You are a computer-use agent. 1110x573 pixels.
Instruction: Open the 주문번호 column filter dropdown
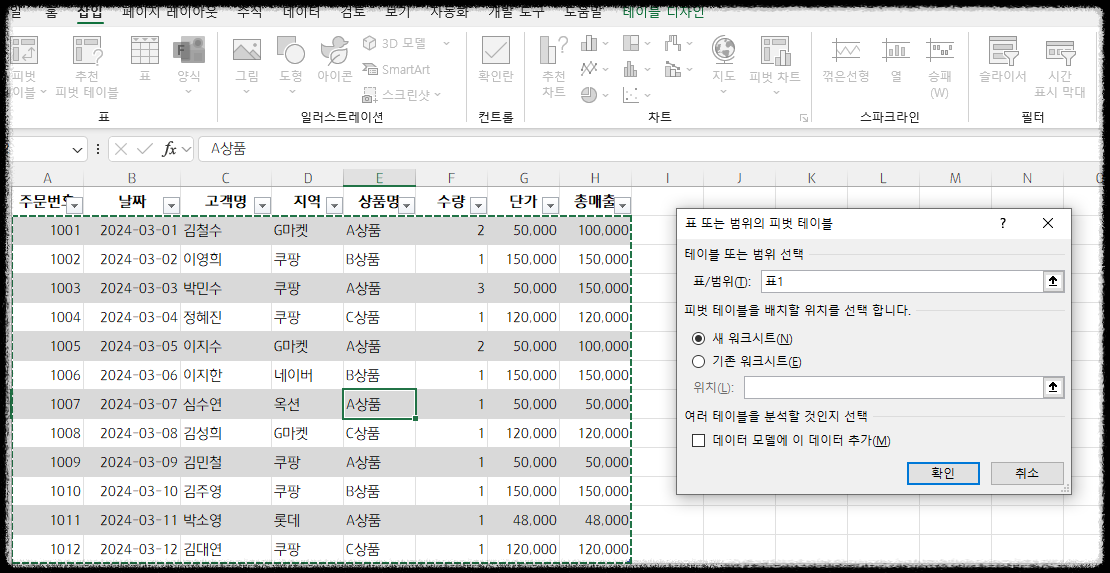(x=74, y=205)
